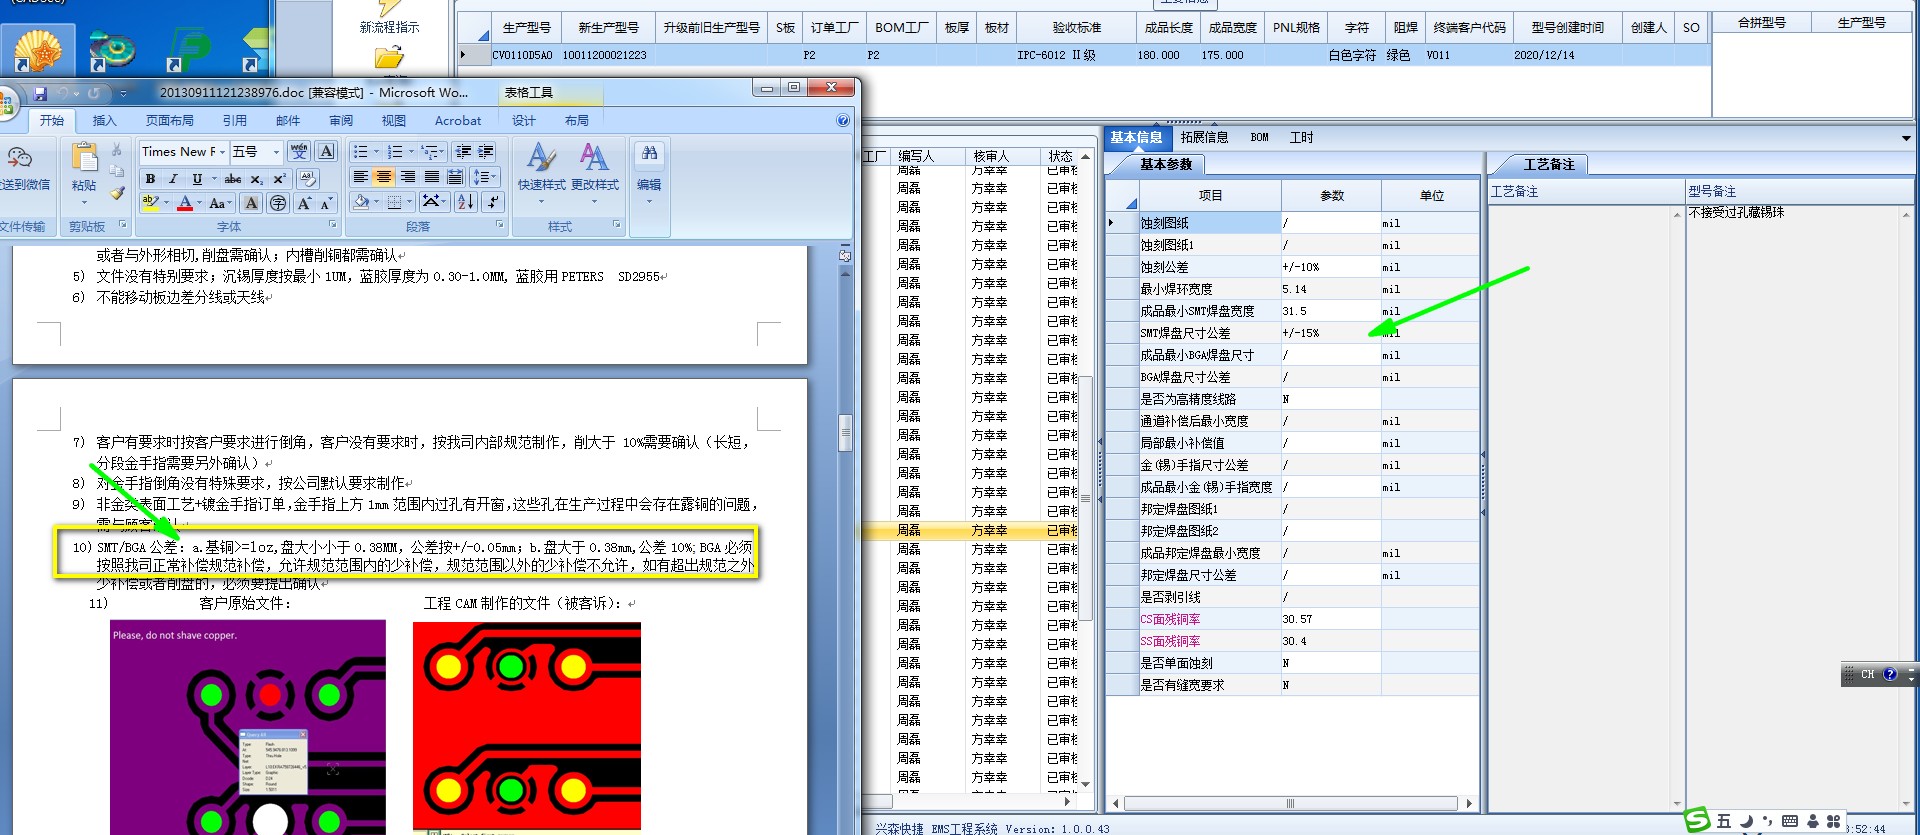The height and width of the screenshot is (835, 1920).
Task: Select the CS面残铜率 row
Action: (1292, 619)
